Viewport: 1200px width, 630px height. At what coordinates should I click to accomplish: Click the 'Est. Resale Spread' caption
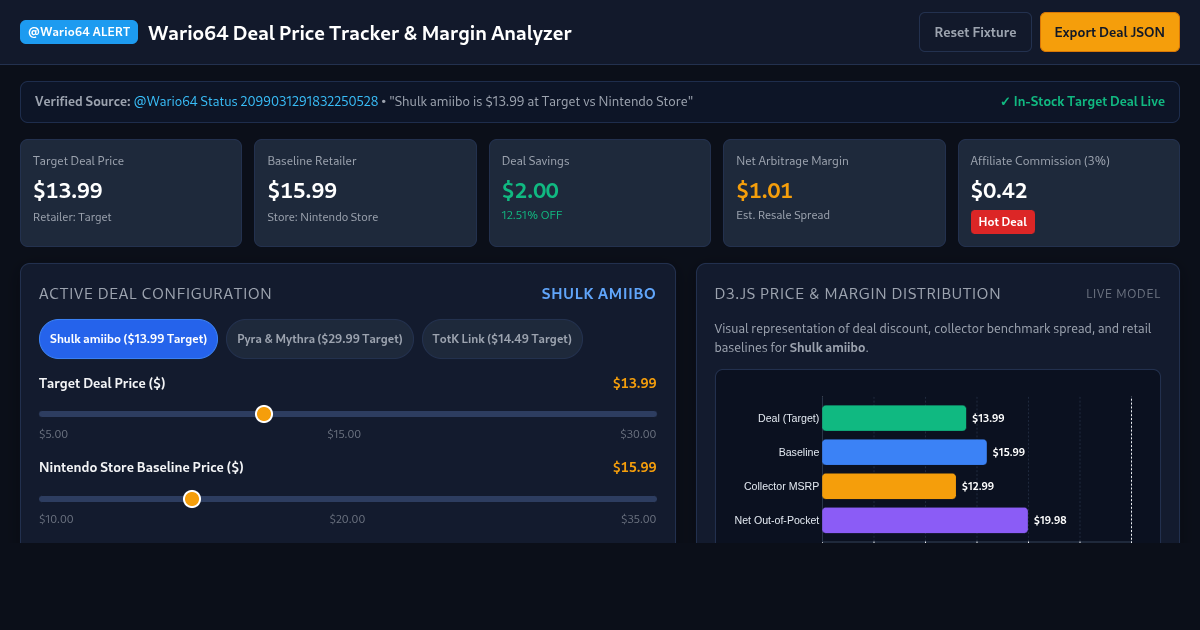tap(783, 215)
